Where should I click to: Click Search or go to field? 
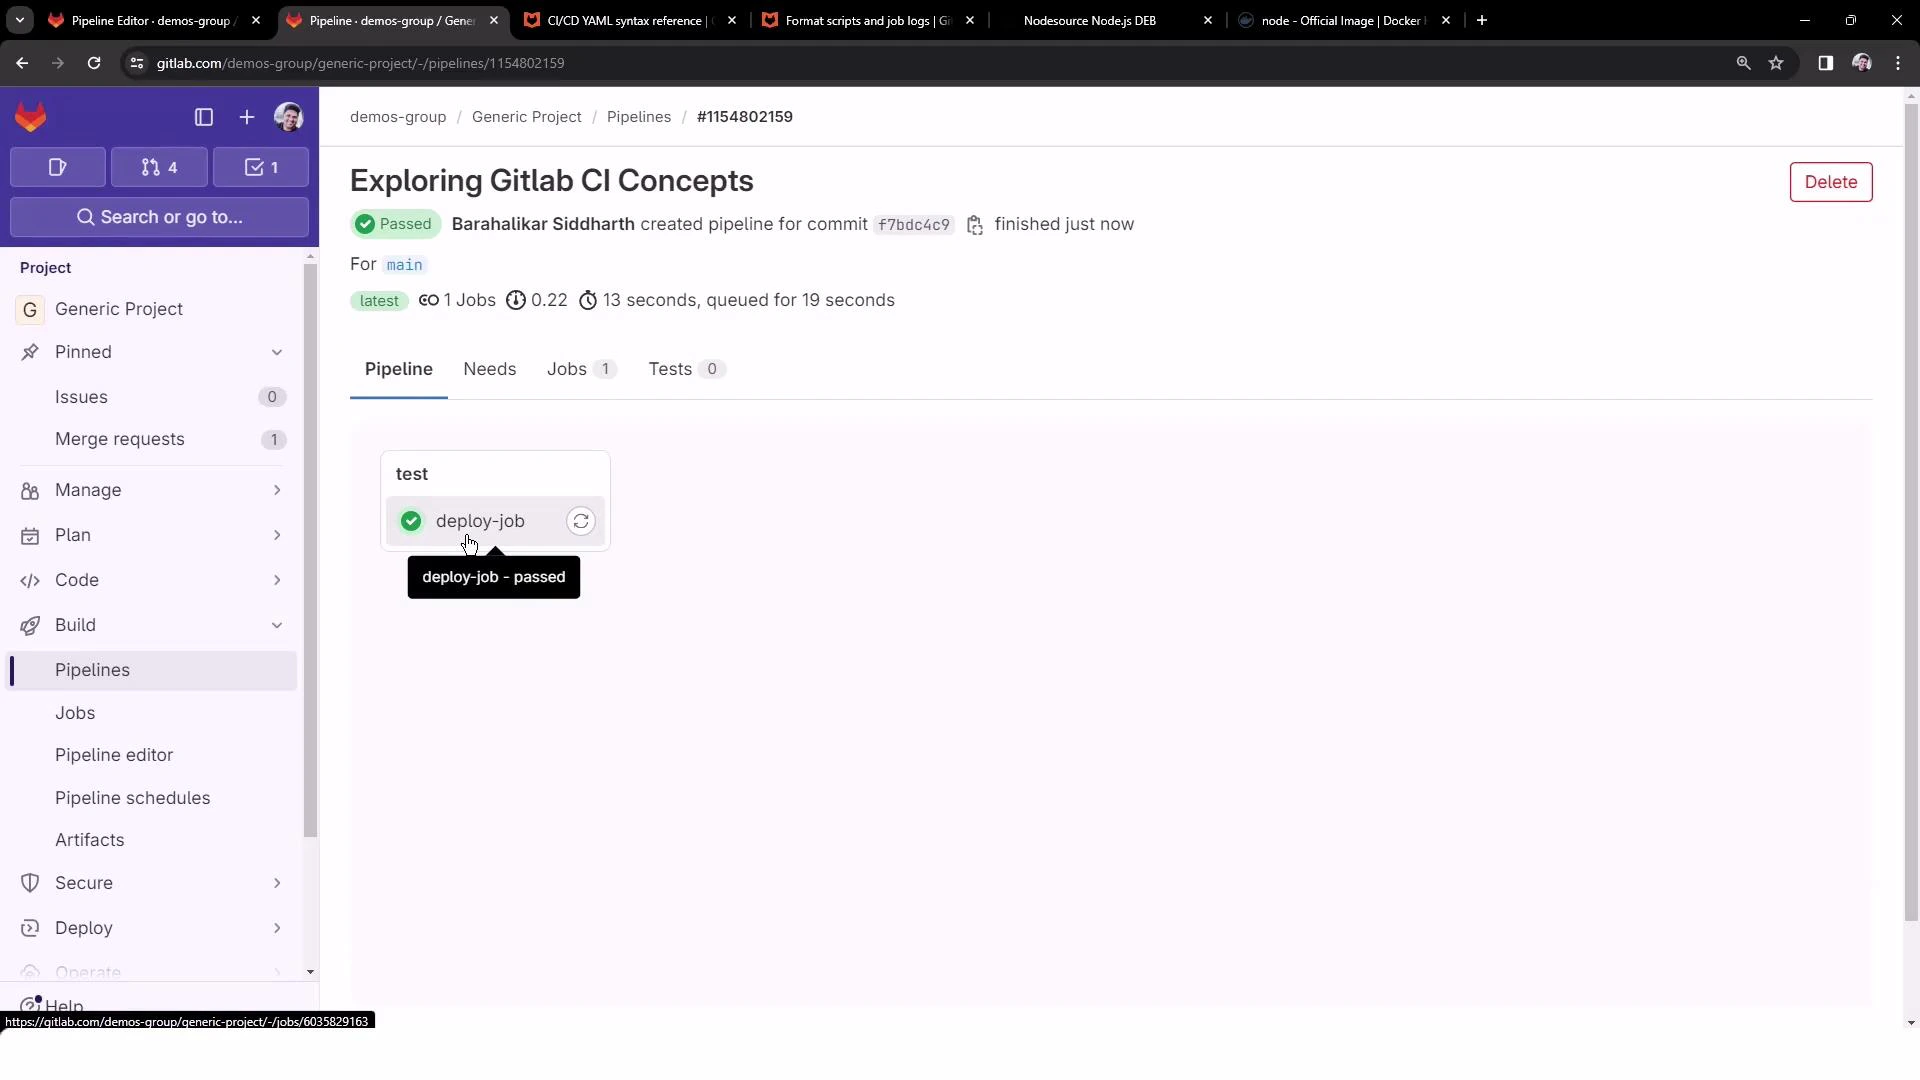coord(160,217)
